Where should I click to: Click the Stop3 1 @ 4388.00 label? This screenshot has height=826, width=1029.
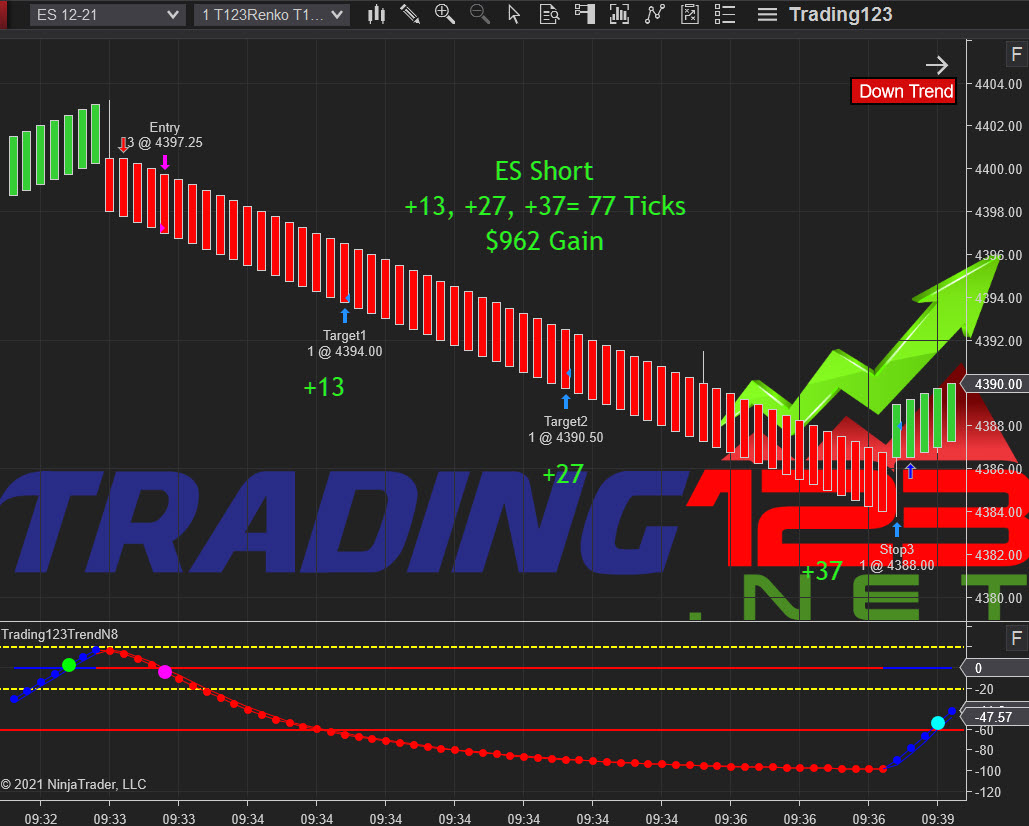897,557
